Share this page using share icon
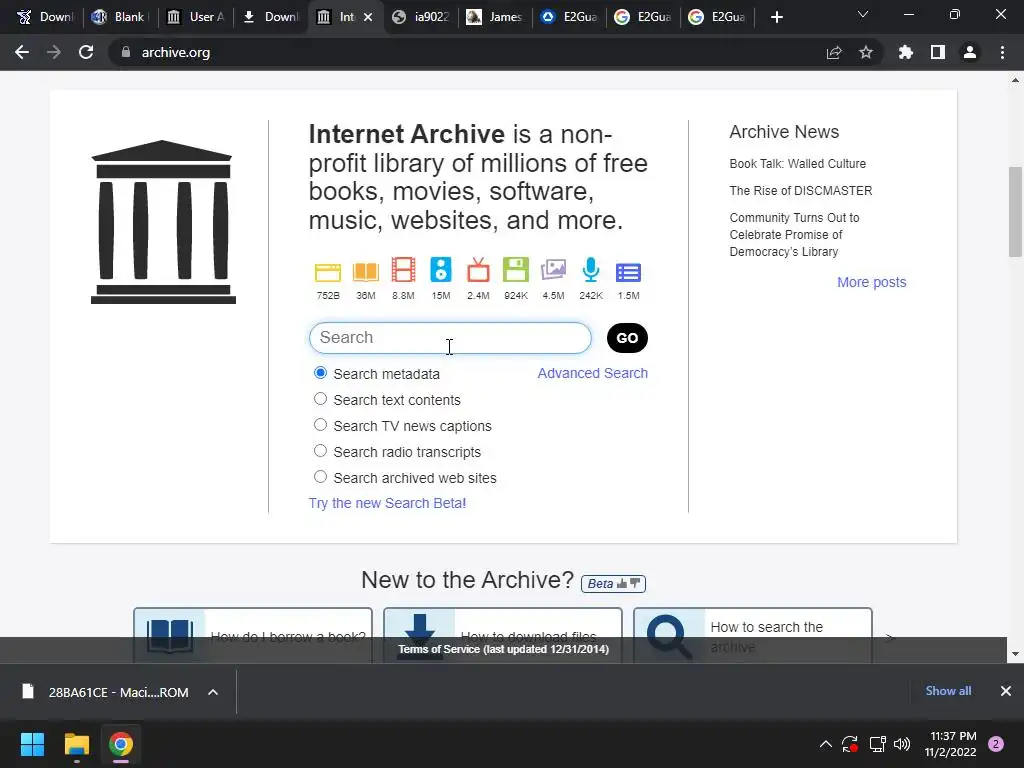Screen dimensions: 1024x768 click(834, 52)
